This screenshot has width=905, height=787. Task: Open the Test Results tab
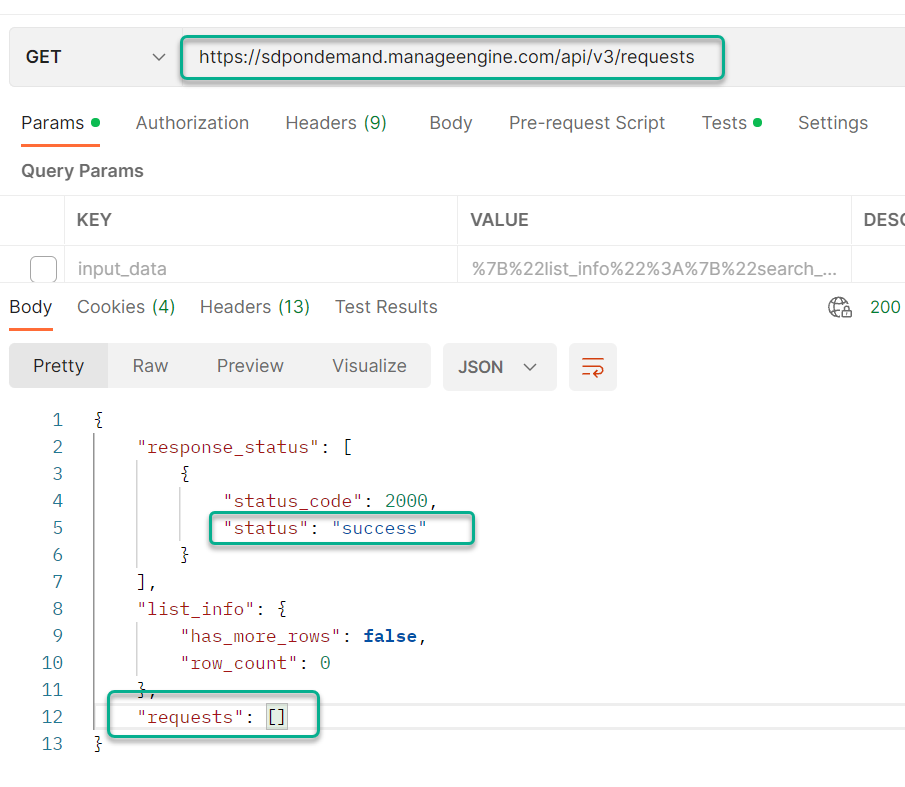click(x=386, y=307)
